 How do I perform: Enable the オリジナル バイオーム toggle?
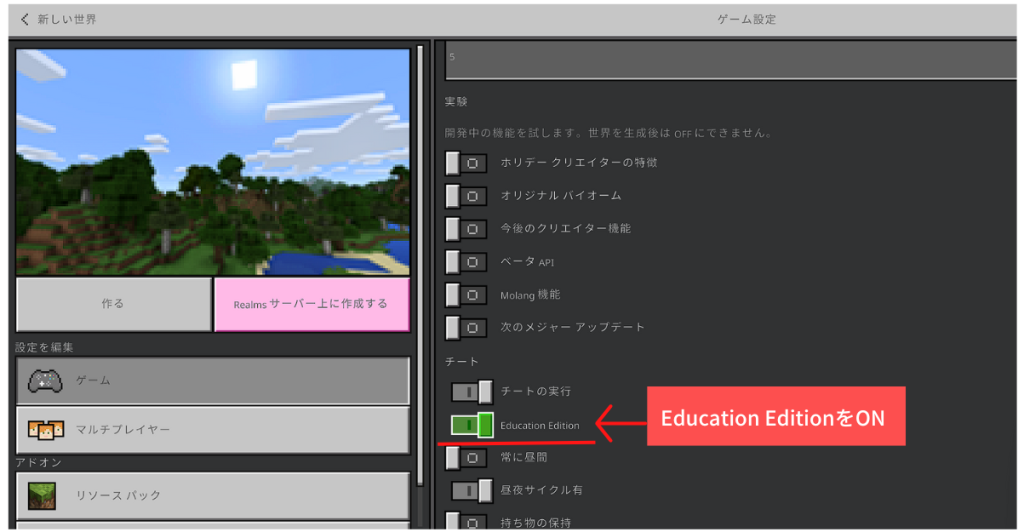(x=466, y=196)
